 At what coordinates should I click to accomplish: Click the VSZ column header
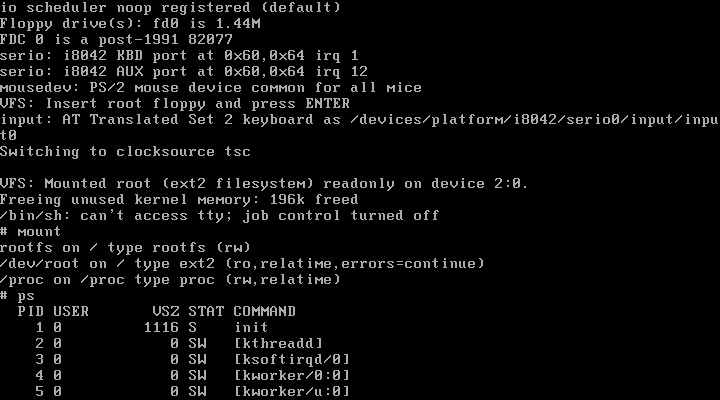click(165, 311)
